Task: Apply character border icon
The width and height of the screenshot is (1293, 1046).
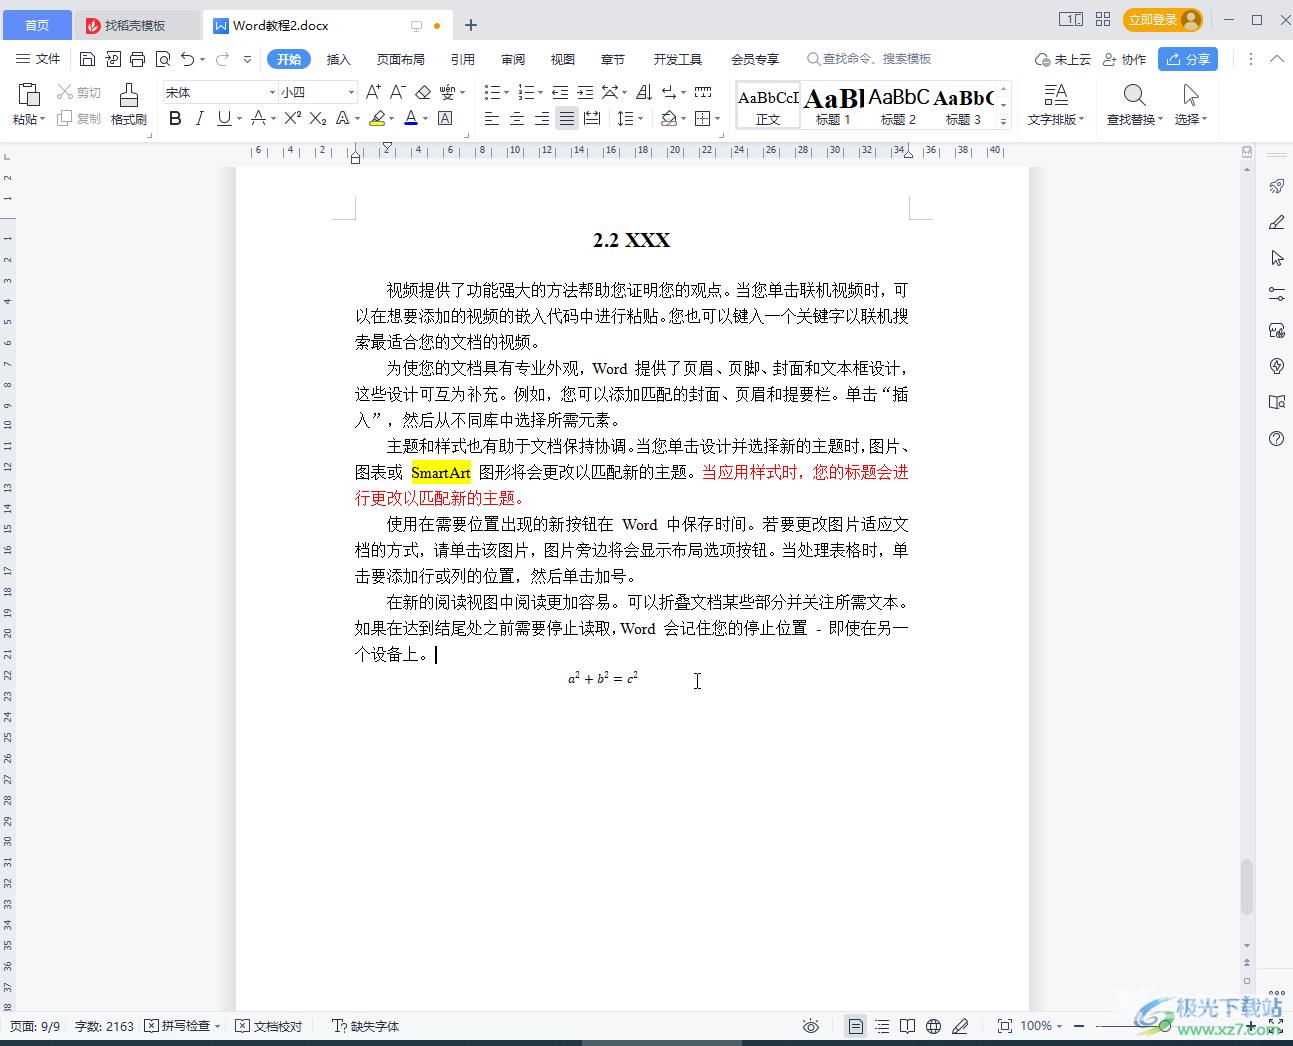Action: [445, 118]
